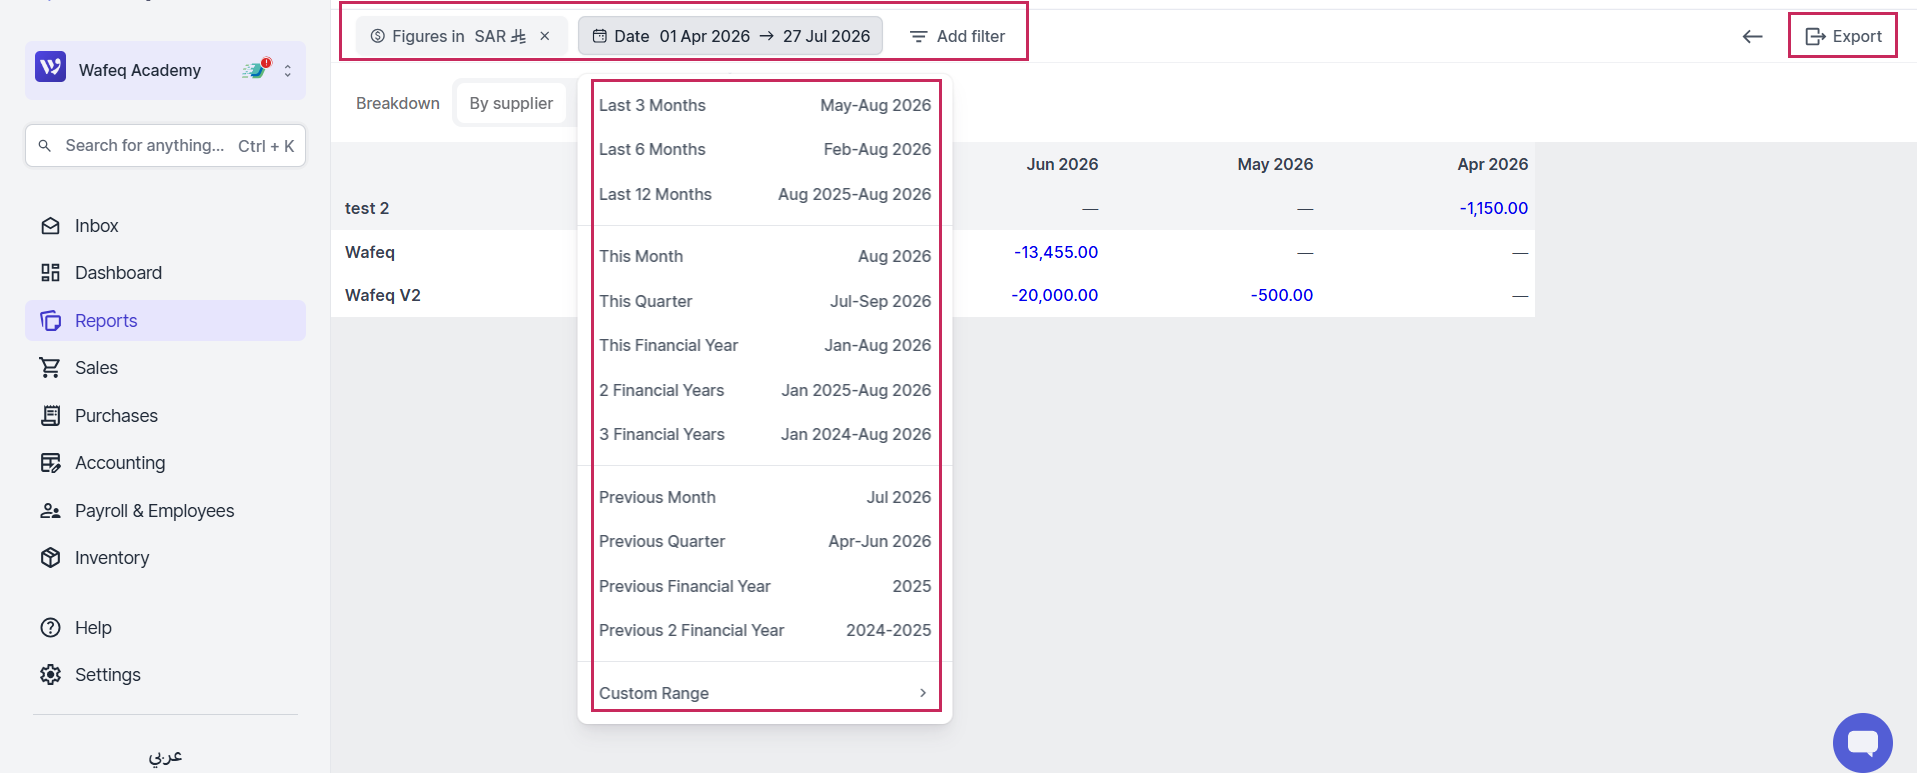Open Sales via shopping cart icon
The width and height of the screenshot is (1917, 773).
pyautogui.click(x=50, y=368)
